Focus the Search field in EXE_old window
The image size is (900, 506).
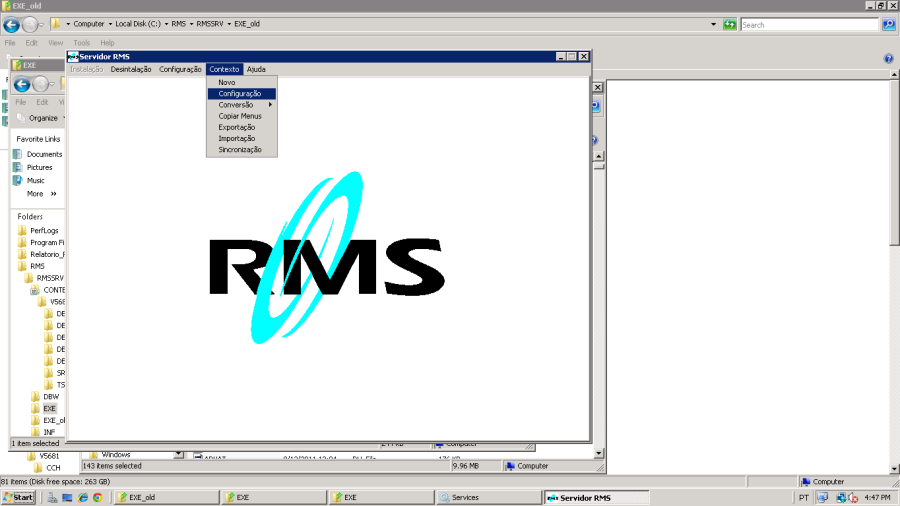pyautogui.click(x=809, y=25)
